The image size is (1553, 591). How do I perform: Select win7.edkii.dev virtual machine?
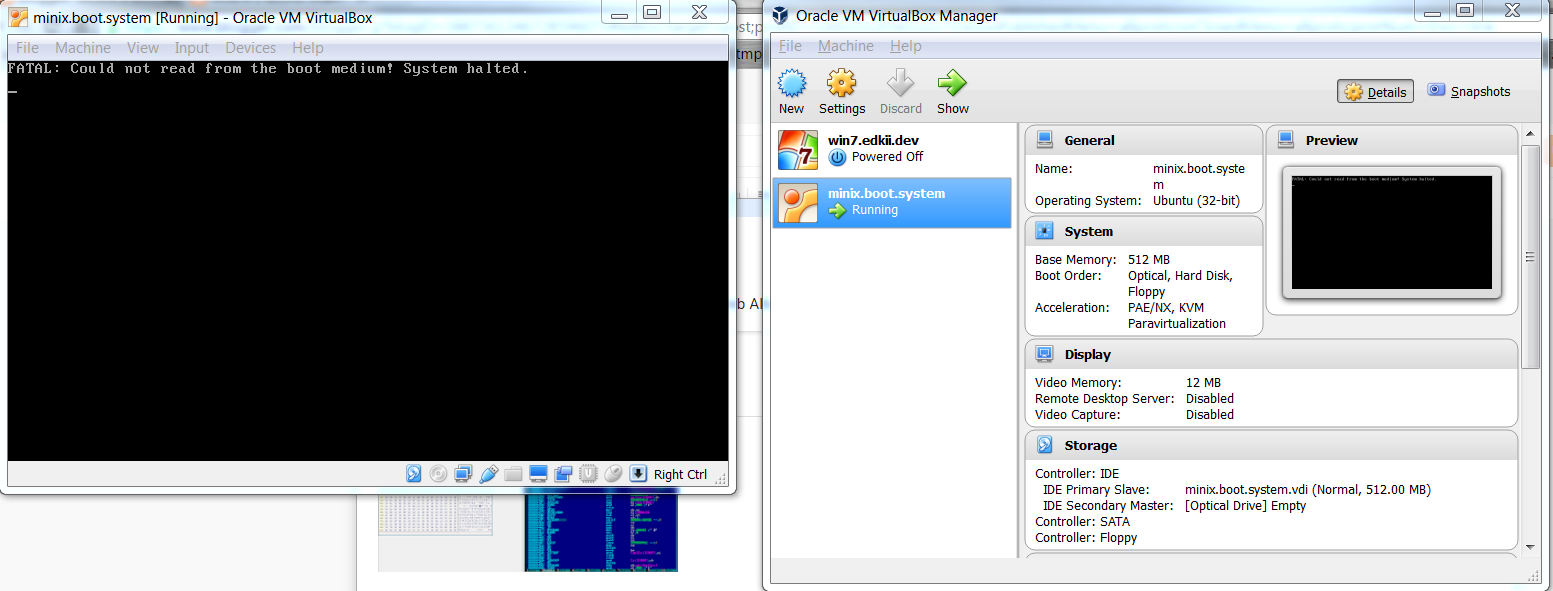point(892,149)
